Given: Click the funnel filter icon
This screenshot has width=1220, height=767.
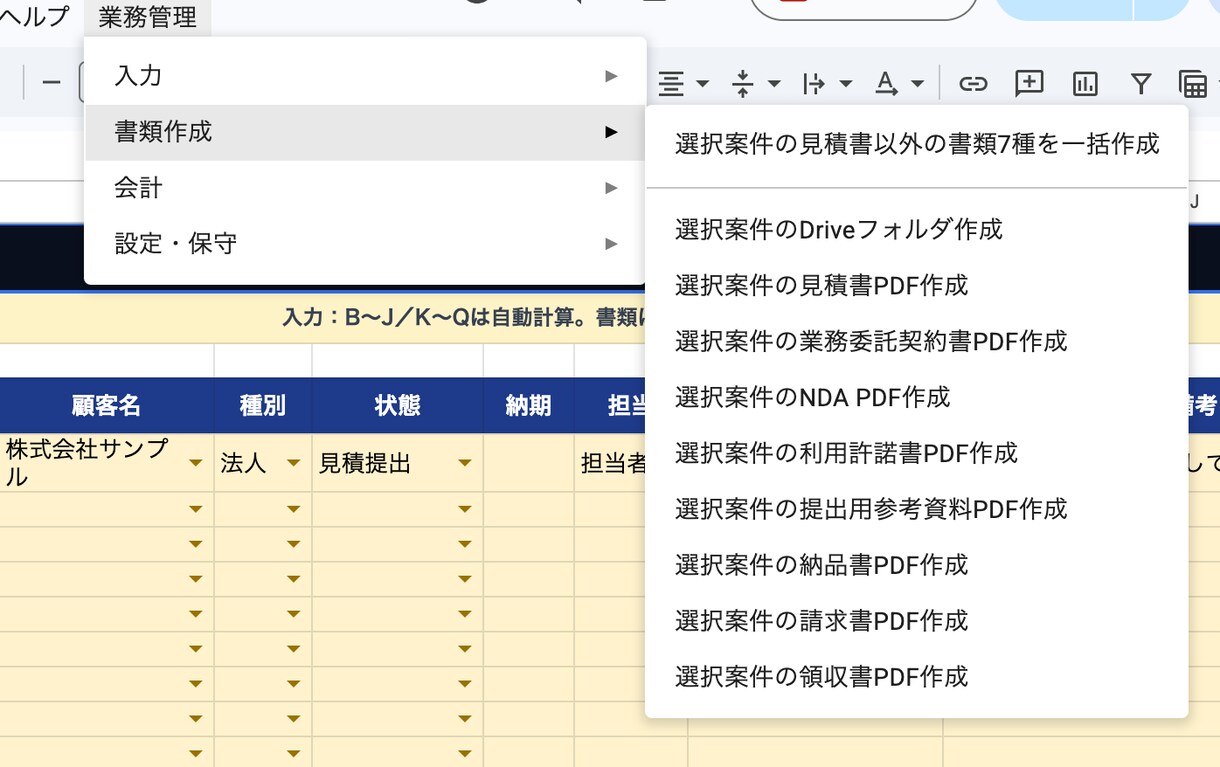Looking at the screenshot, I should click(1140, 83).
